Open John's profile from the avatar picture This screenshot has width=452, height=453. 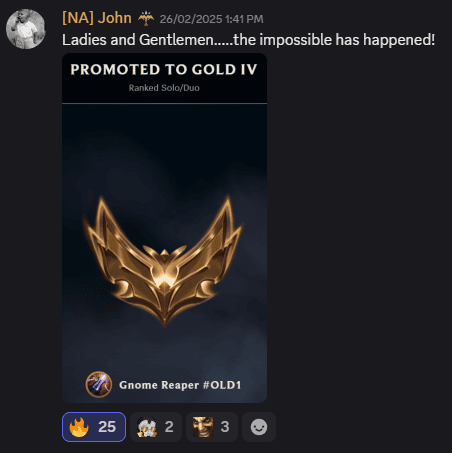pyautogui.click(x=26, y=29)
